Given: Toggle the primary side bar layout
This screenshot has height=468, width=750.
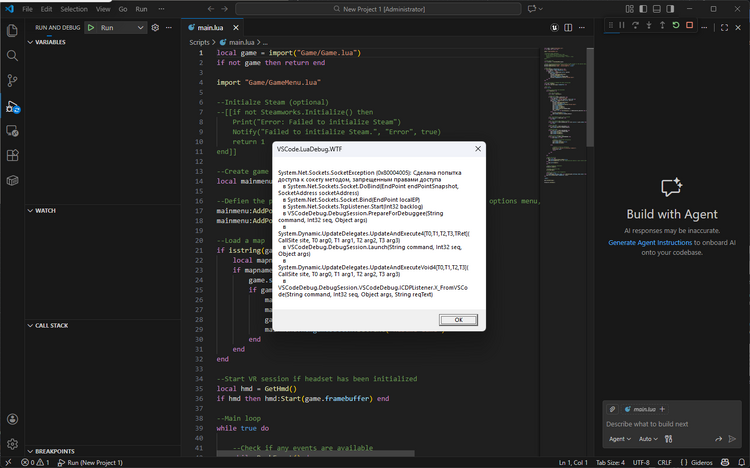Looking at the screenshot, I should [643, 9].
